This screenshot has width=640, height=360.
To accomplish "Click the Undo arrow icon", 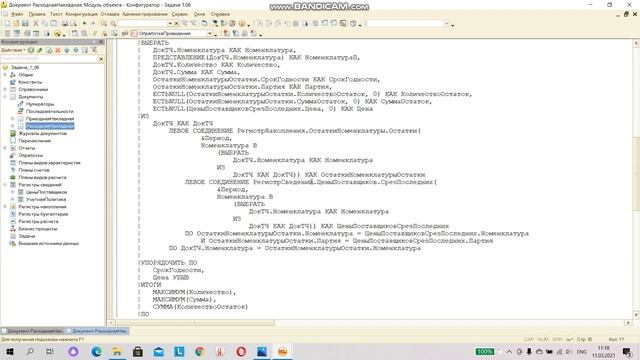I will point(84,24).
